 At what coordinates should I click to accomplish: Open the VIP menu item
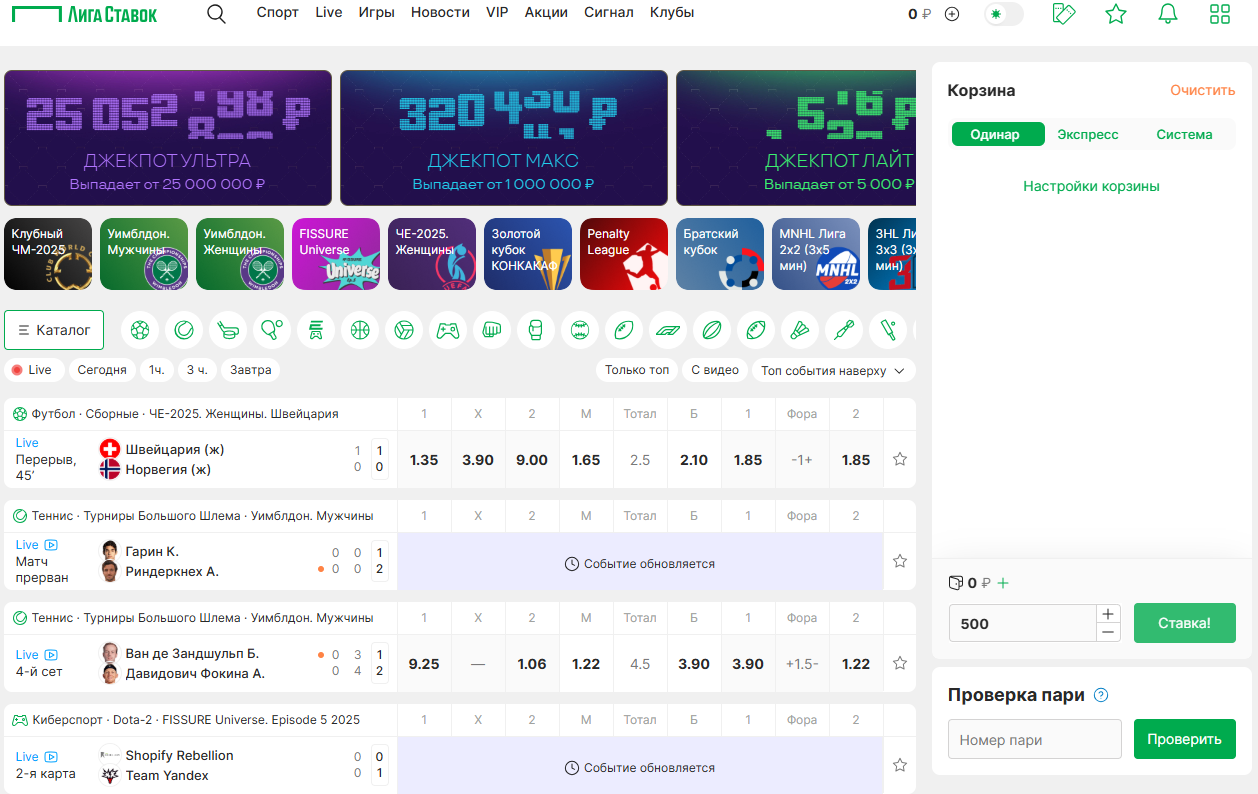(497, 13)
